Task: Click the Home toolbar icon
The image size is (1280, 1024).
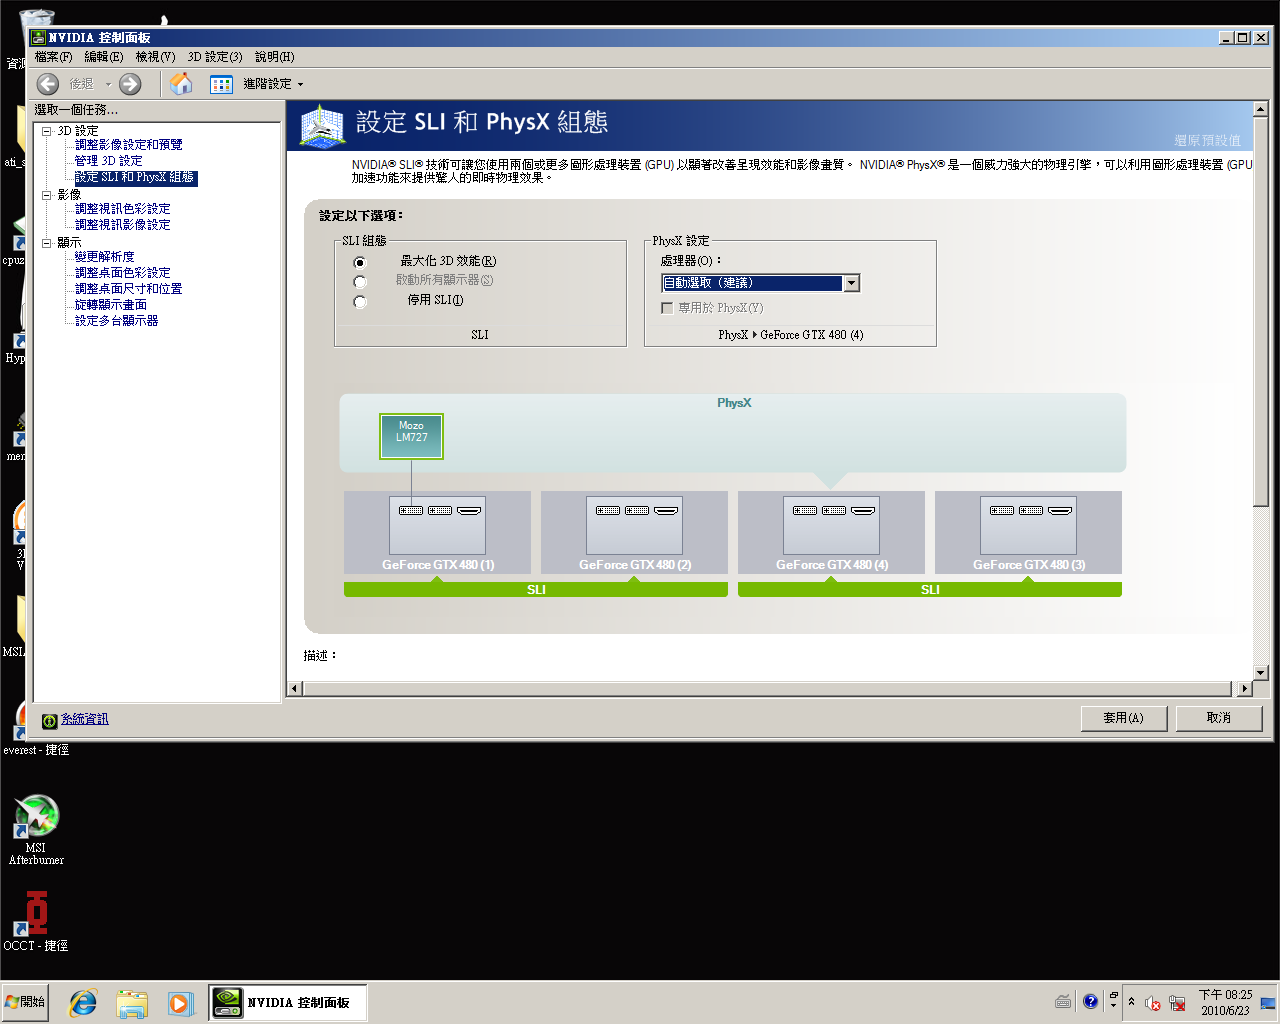Action: [181, 84]
